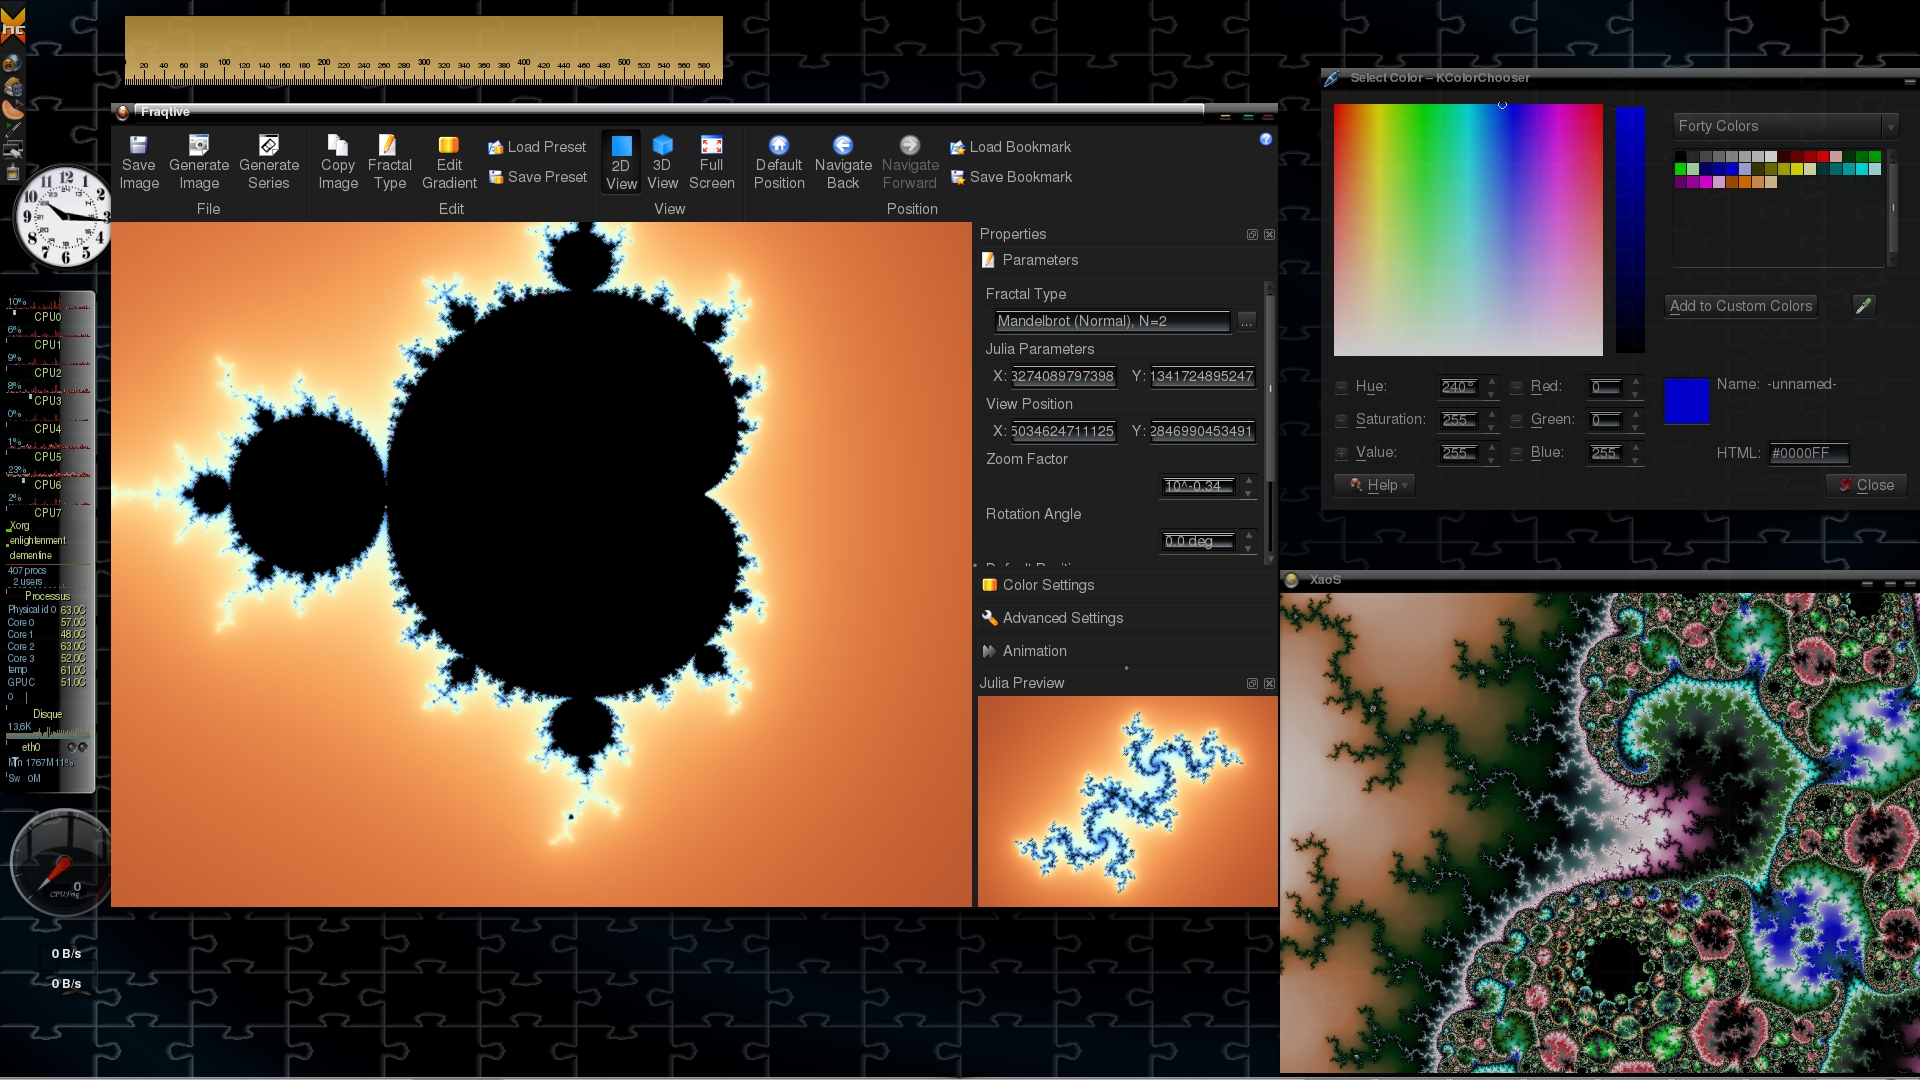Click the blue value gradient strip
This screenshot has height=1080, width=1920.
click(1630, 230)
